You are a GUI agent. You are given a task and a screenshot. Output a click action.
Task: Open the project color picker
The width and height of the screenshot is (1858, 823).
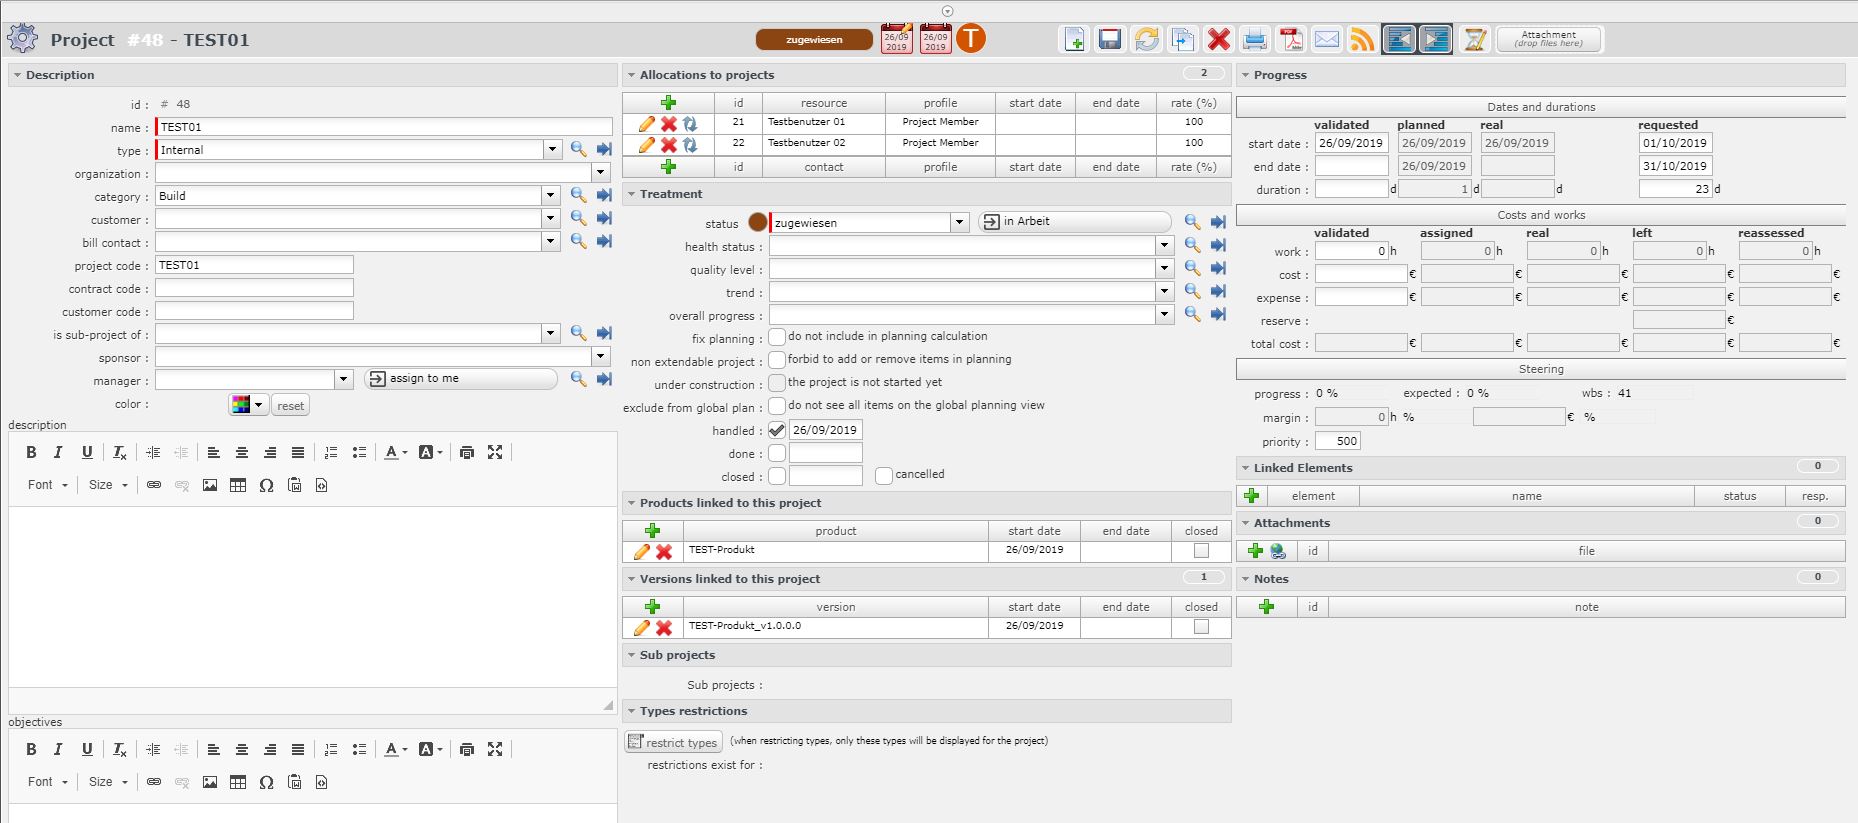coord(247,405)
